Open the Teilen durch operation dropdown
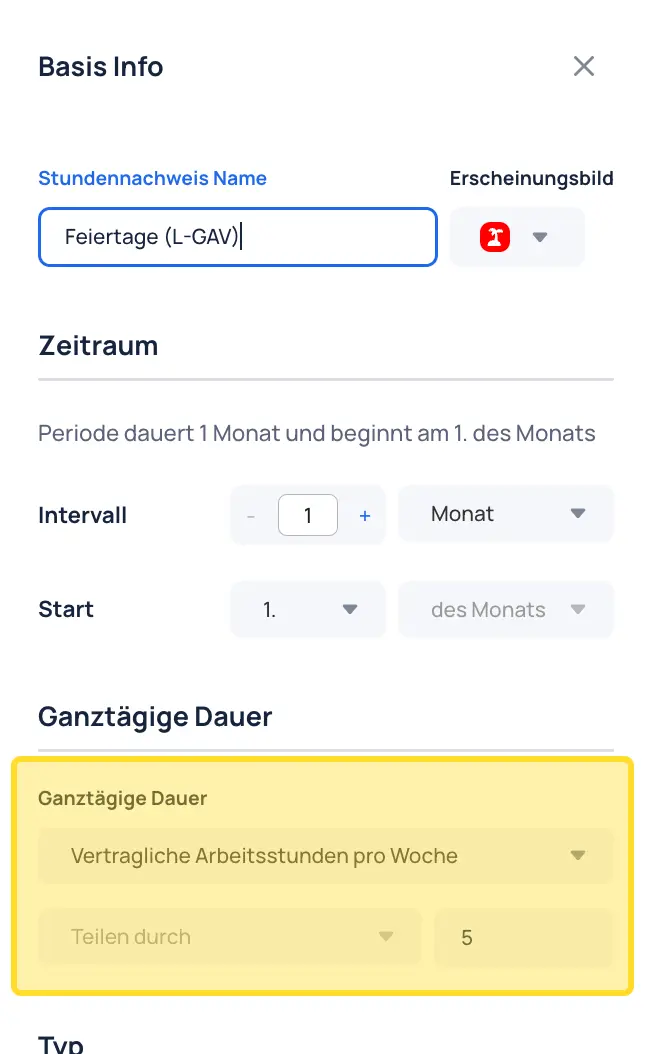Viewport: 654px width, 1054px height. point(230,936)
